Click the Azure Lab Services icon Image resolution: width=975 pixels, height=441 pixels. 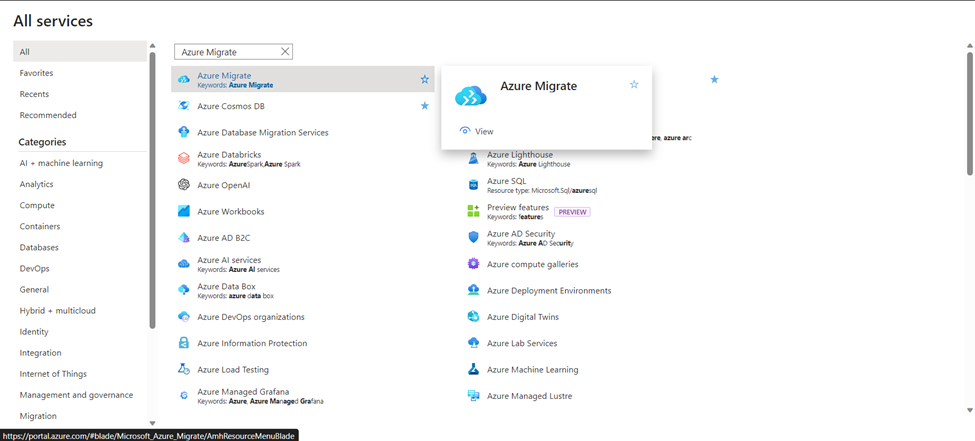click(x=473, y=343)
